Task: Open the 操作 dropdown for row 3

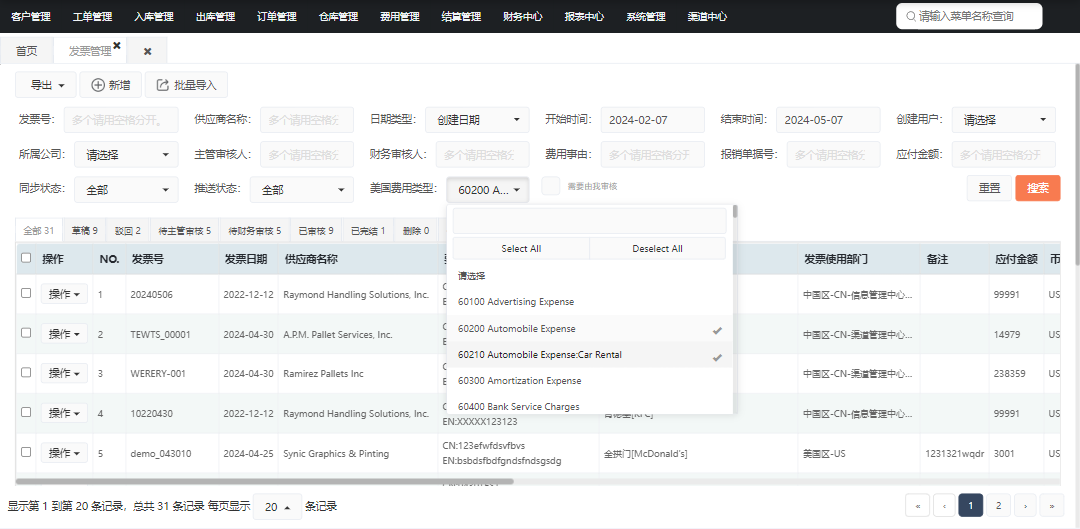Action: (x=64, y=373)
